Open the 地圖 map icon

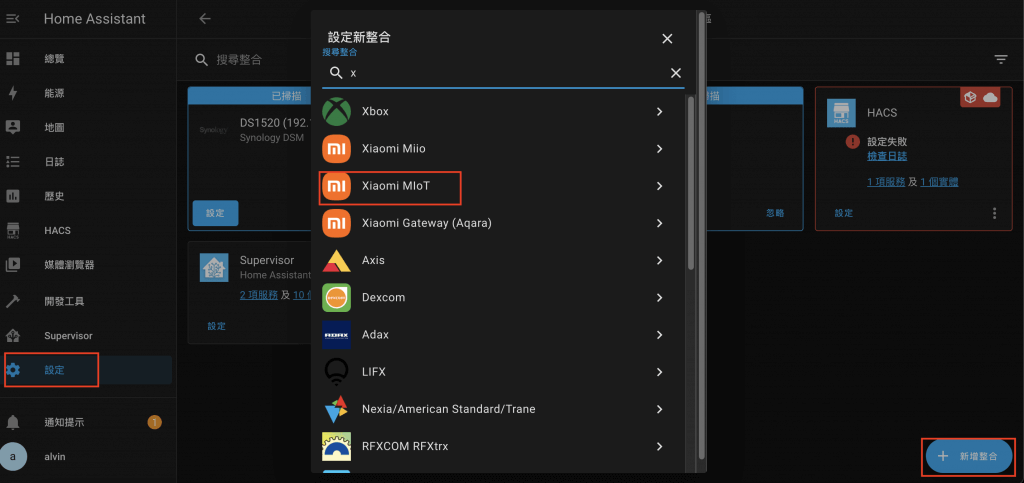(x=13, y=127)
